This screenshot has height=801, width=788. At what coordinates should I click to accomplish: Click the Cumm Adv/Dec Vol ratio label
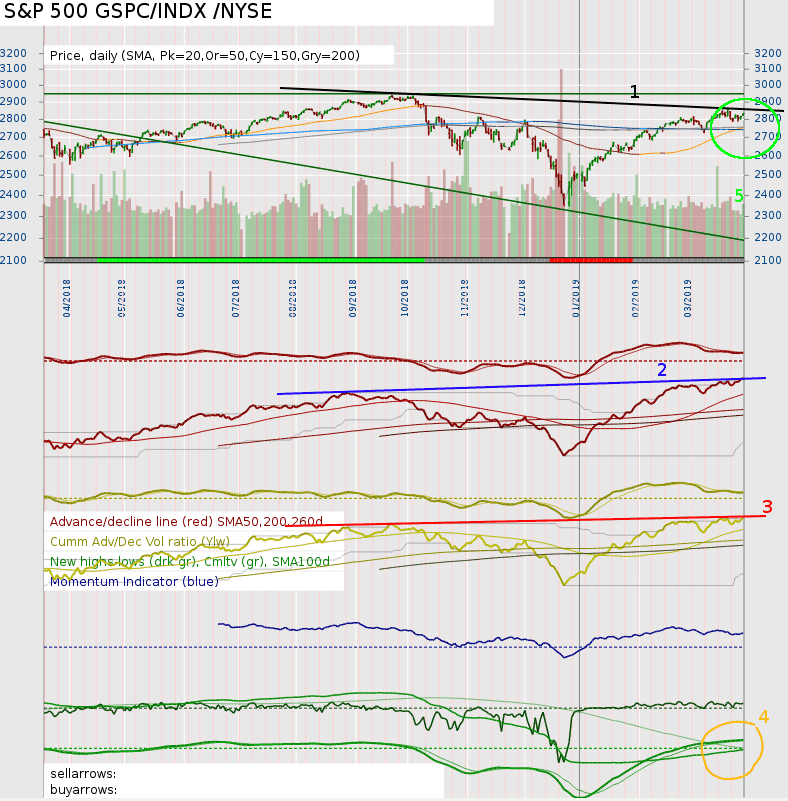pos(140,541)
